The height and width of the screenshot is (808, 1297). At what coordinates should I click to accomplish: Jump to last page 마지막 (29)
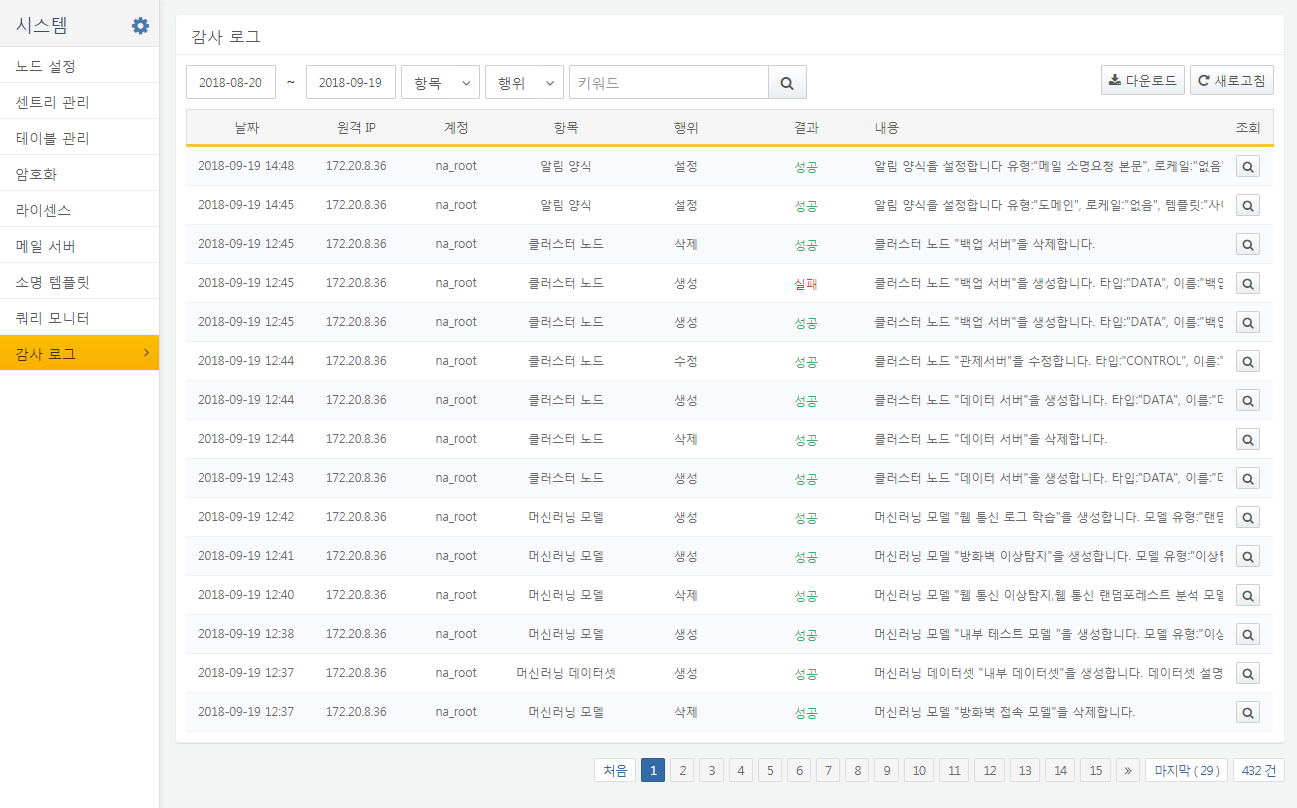[x=1186, y=770]
